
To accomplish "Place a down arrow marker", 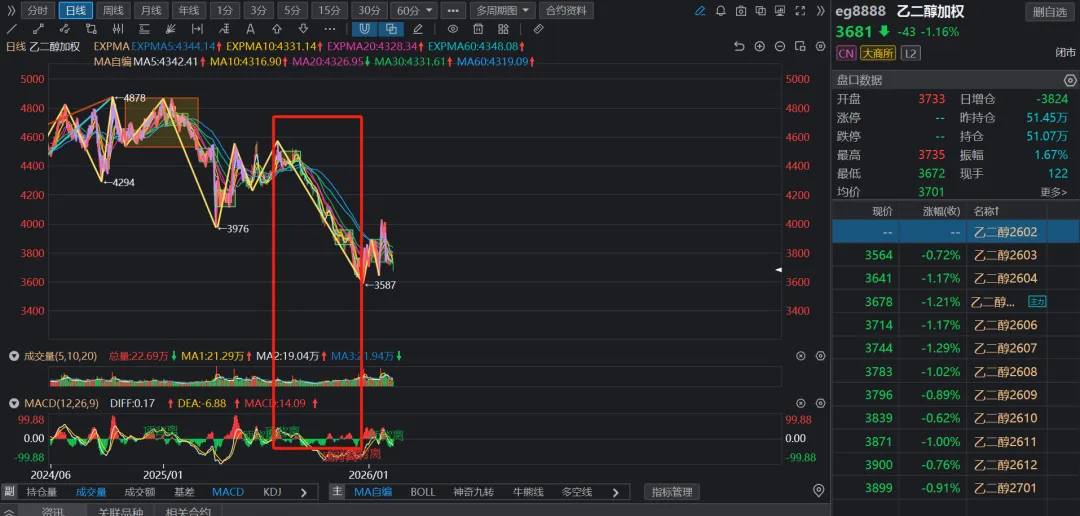I will coord(303,28).
